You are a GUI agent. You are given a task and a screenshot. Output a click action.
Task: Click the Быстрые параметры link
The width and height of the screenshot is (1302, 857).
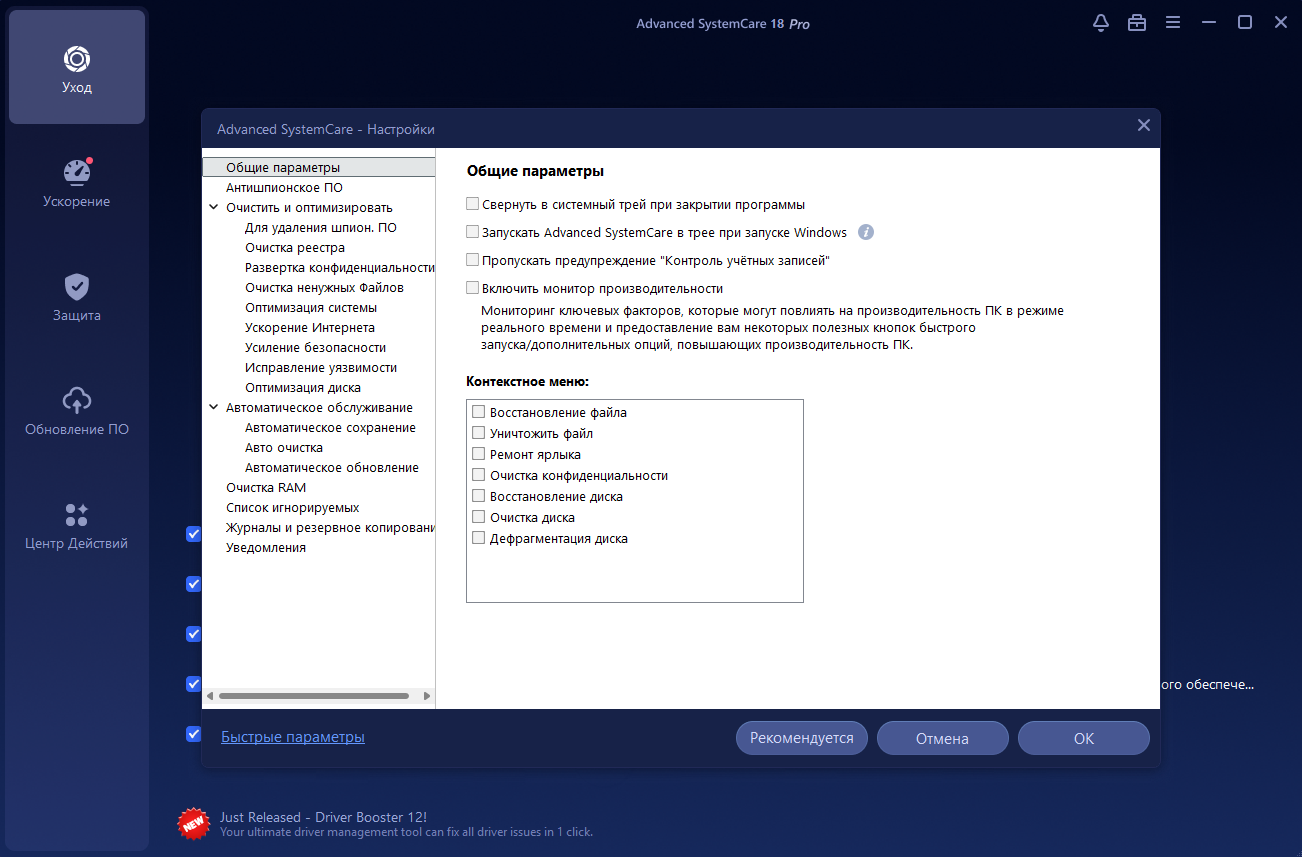[293, 737]
